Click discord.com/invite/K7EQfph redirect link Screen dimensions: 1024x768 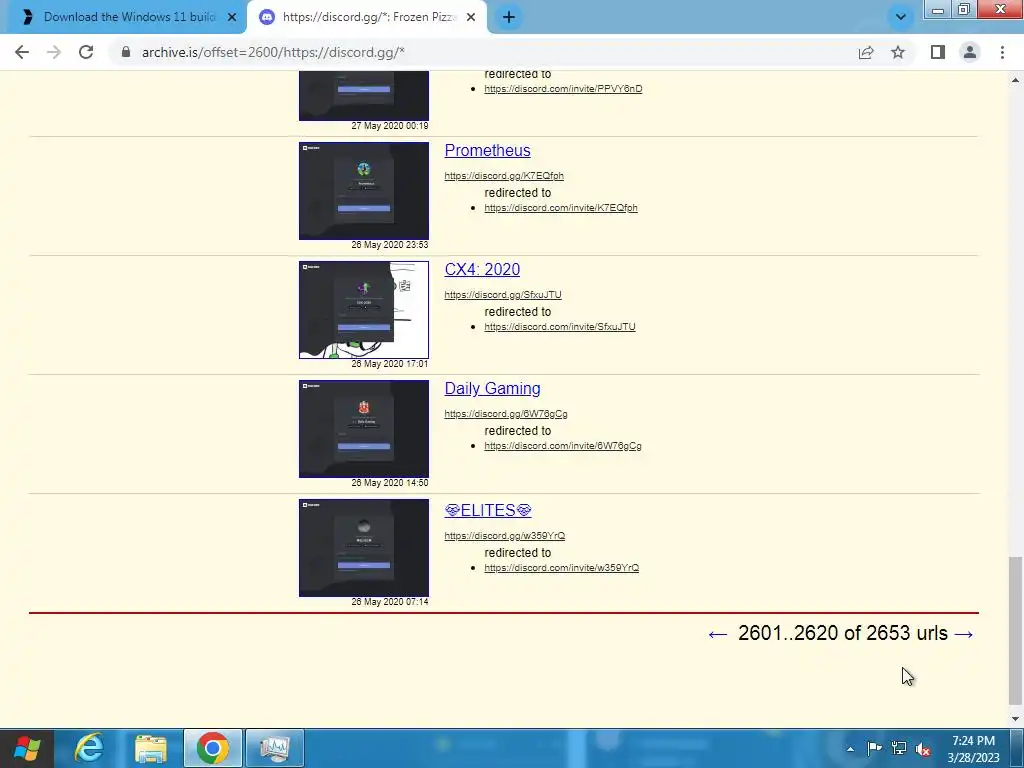pos(561,208)
